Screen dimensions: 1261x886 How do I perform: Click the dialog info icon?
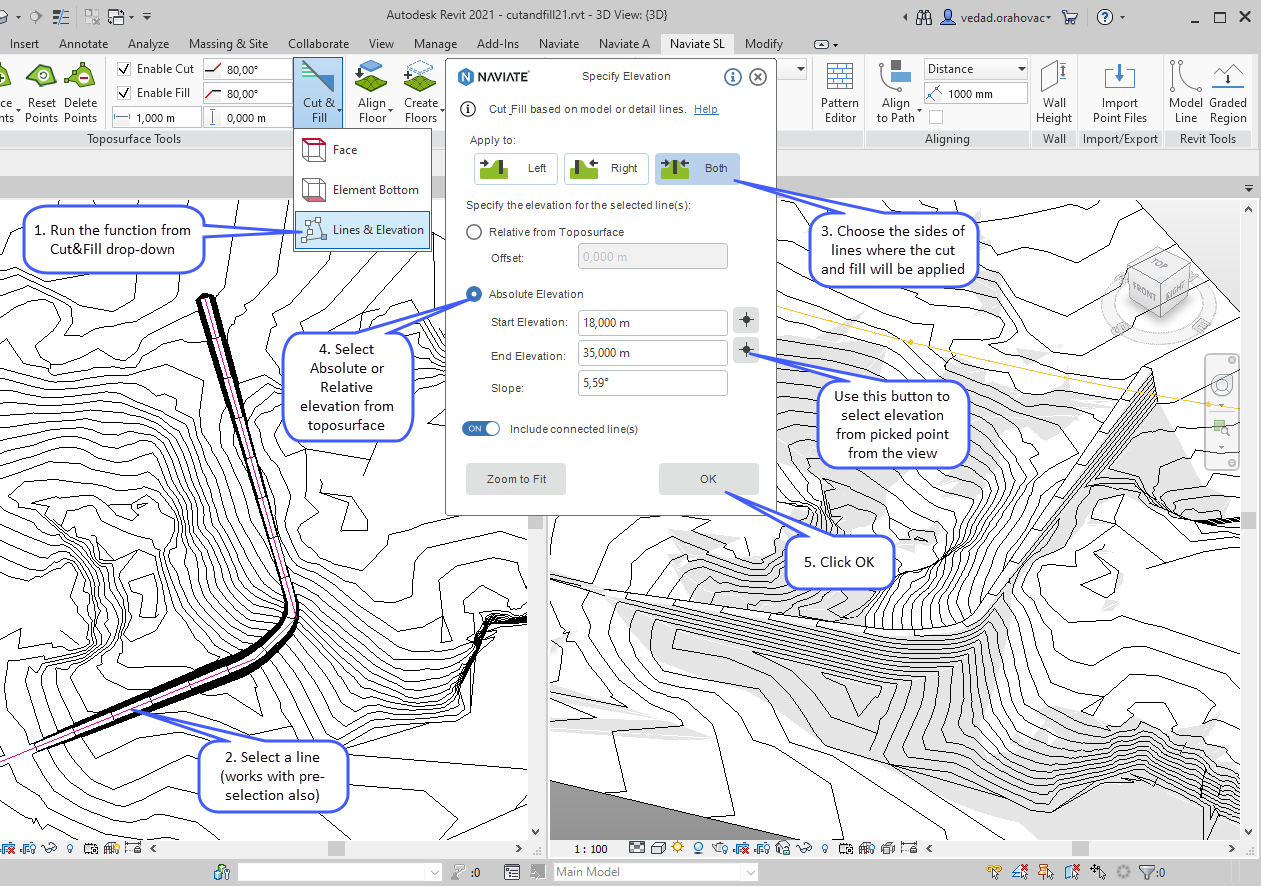point(732,77)
